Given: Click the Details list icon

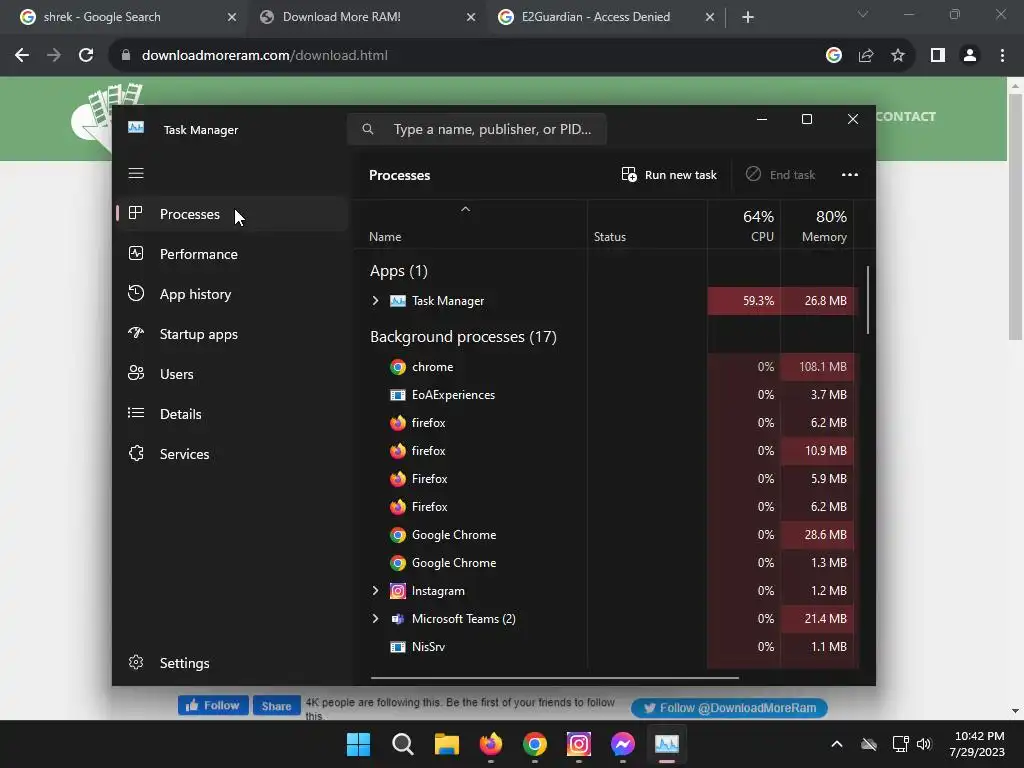Looking at the screenshot, I should coord(136,413).
